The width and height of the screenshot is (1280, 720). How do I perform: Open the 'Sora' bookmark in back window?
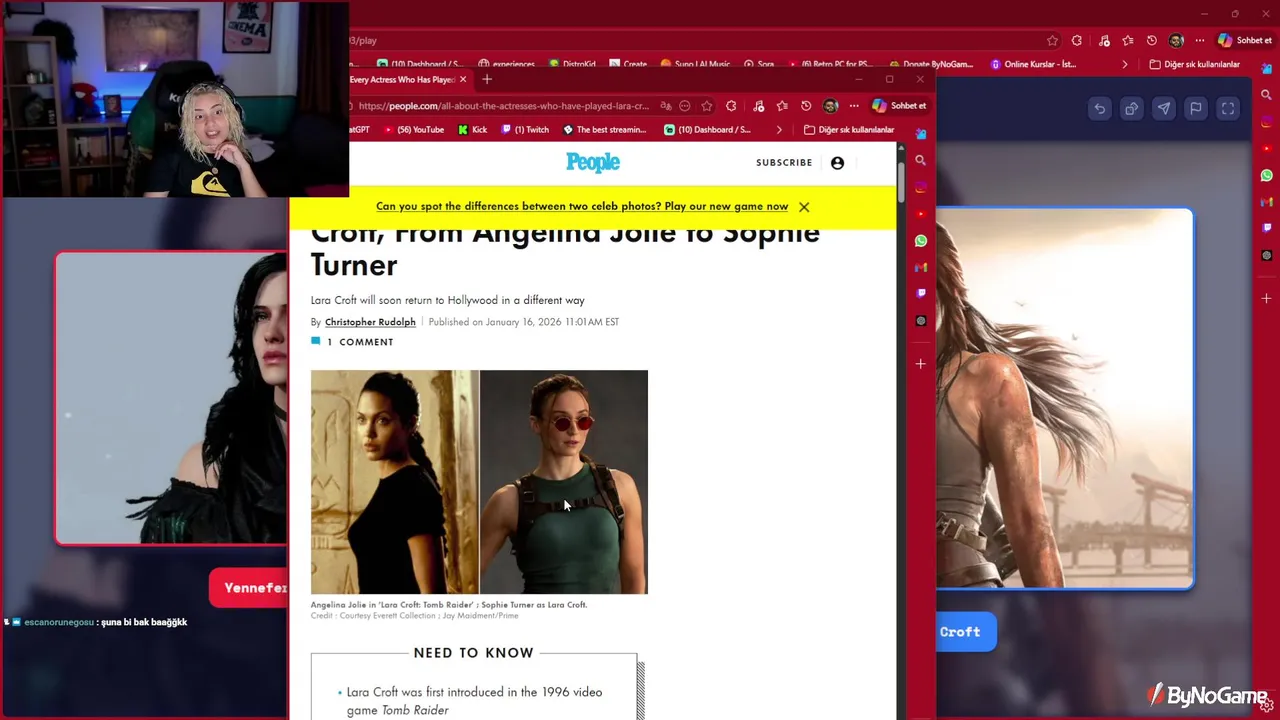click(759, 65)
